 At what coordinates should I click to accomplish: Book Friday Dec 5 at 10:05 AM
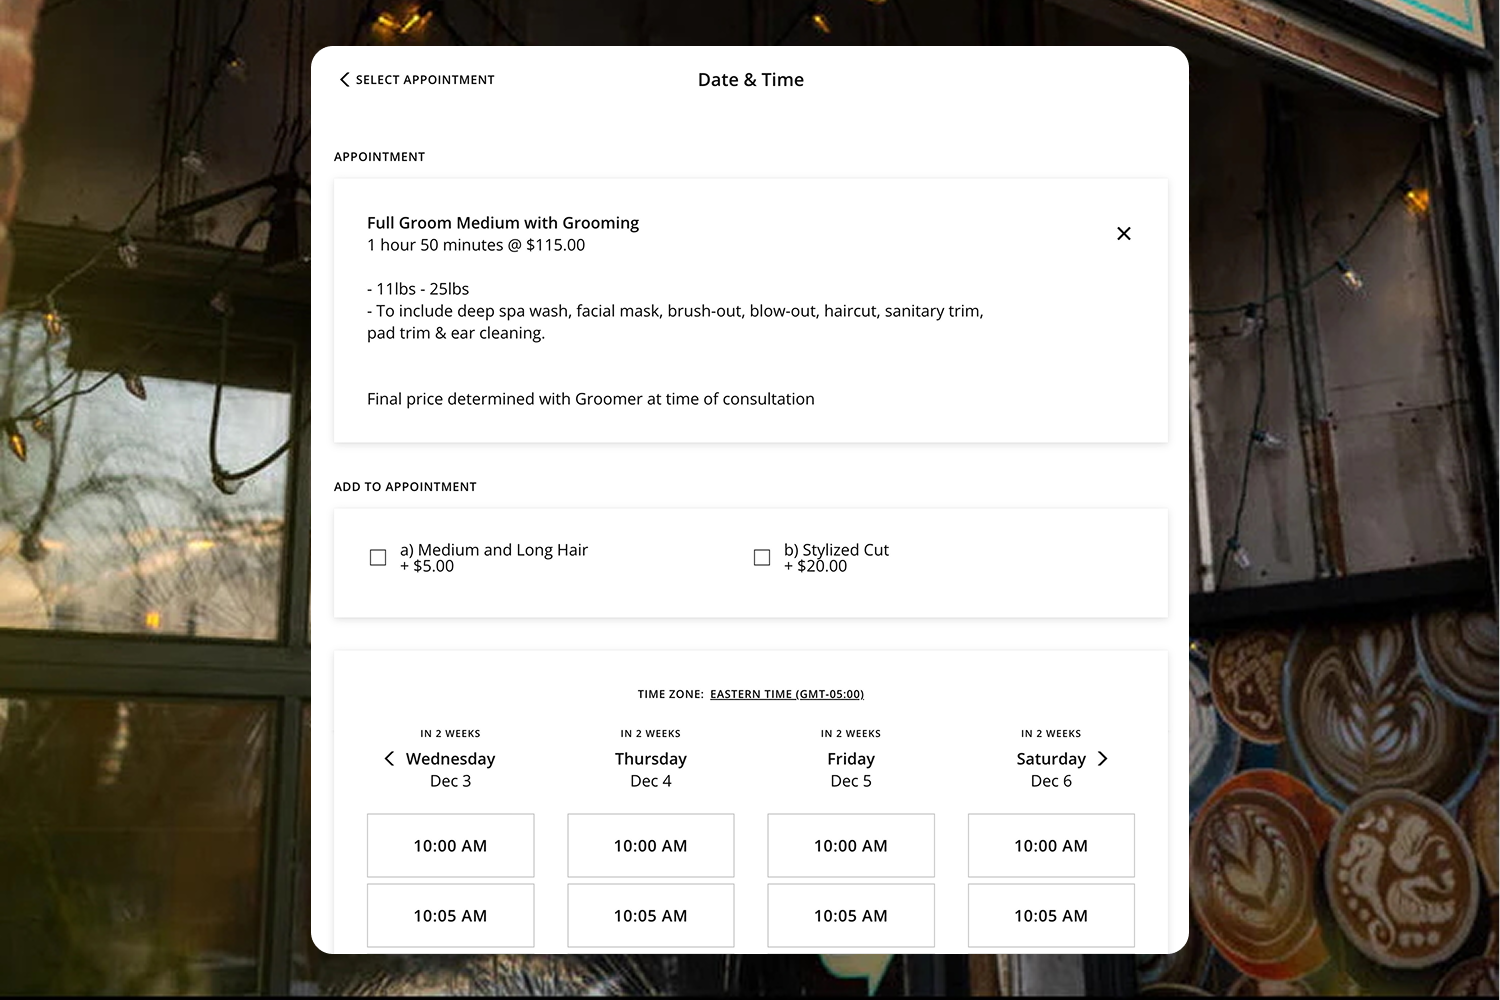click(x=851, y=915)
